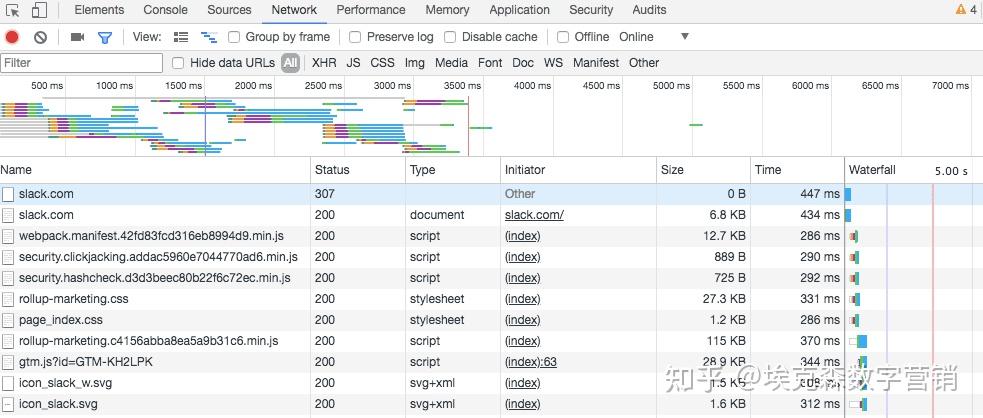Show the overview waterfall view icon
Image resolution: width=983 pixels, height=418 pixels.
[x=209, y=37]
